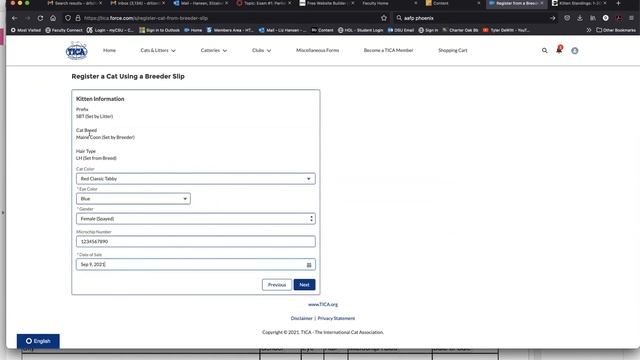Open the Firefox hamburger menu
The image size is (640, 360).
(x=631, y=18)
